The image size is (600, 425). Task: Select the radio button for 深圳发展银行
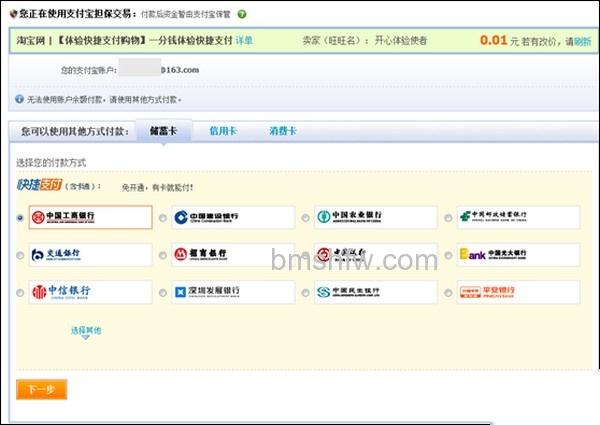coord(163,293)
